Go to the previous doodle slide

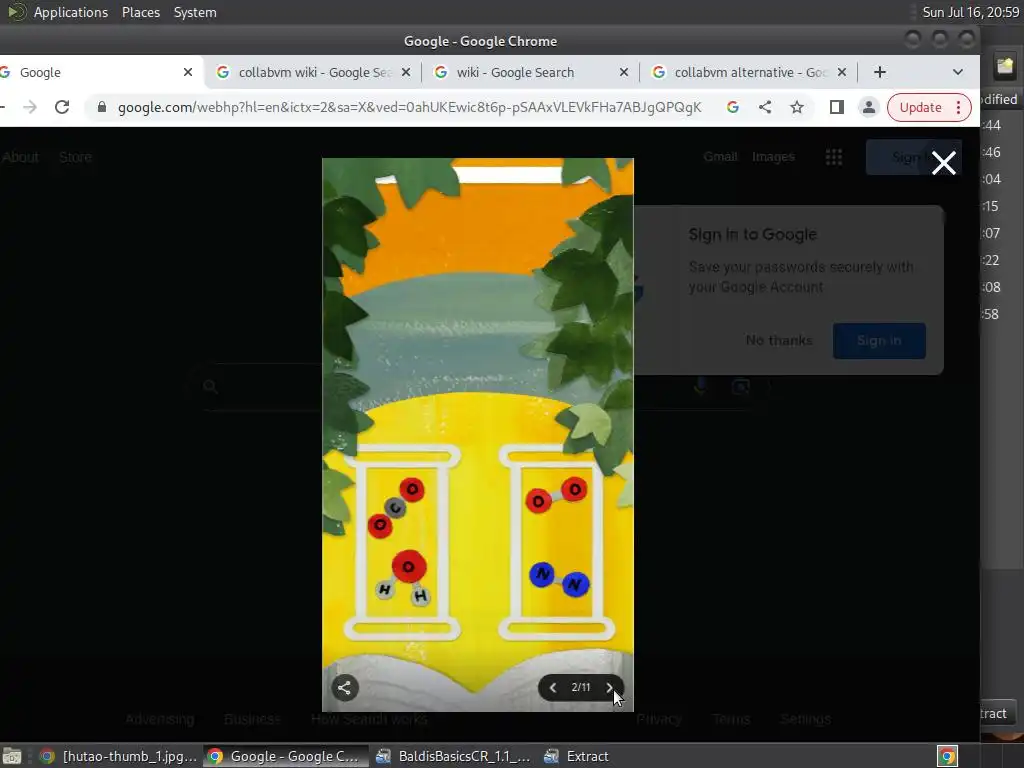[553, 687]
